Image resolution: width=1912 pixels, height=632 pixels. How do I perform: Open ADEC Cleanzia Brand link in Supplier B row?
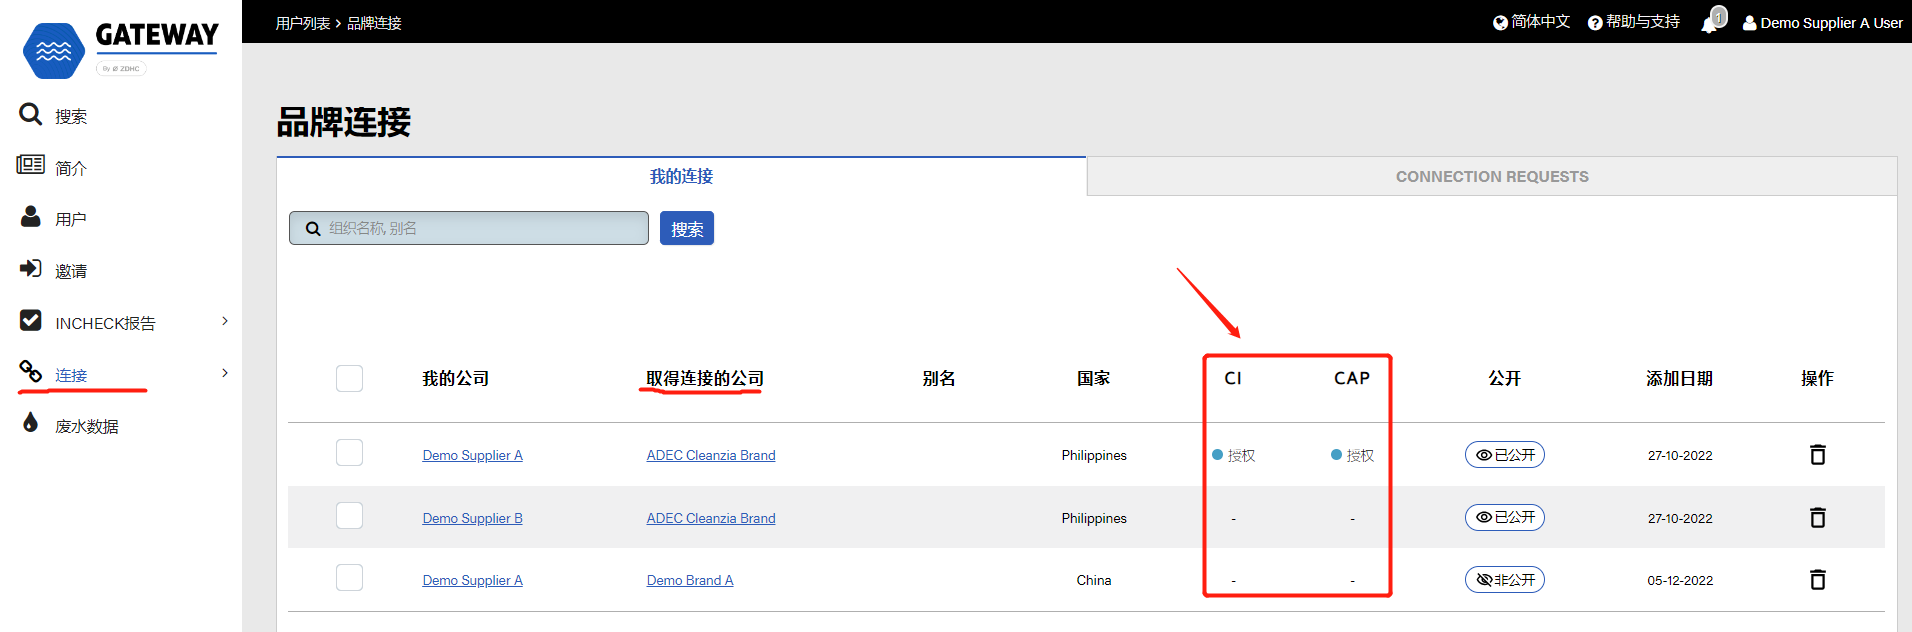click(x=711, y=519)
